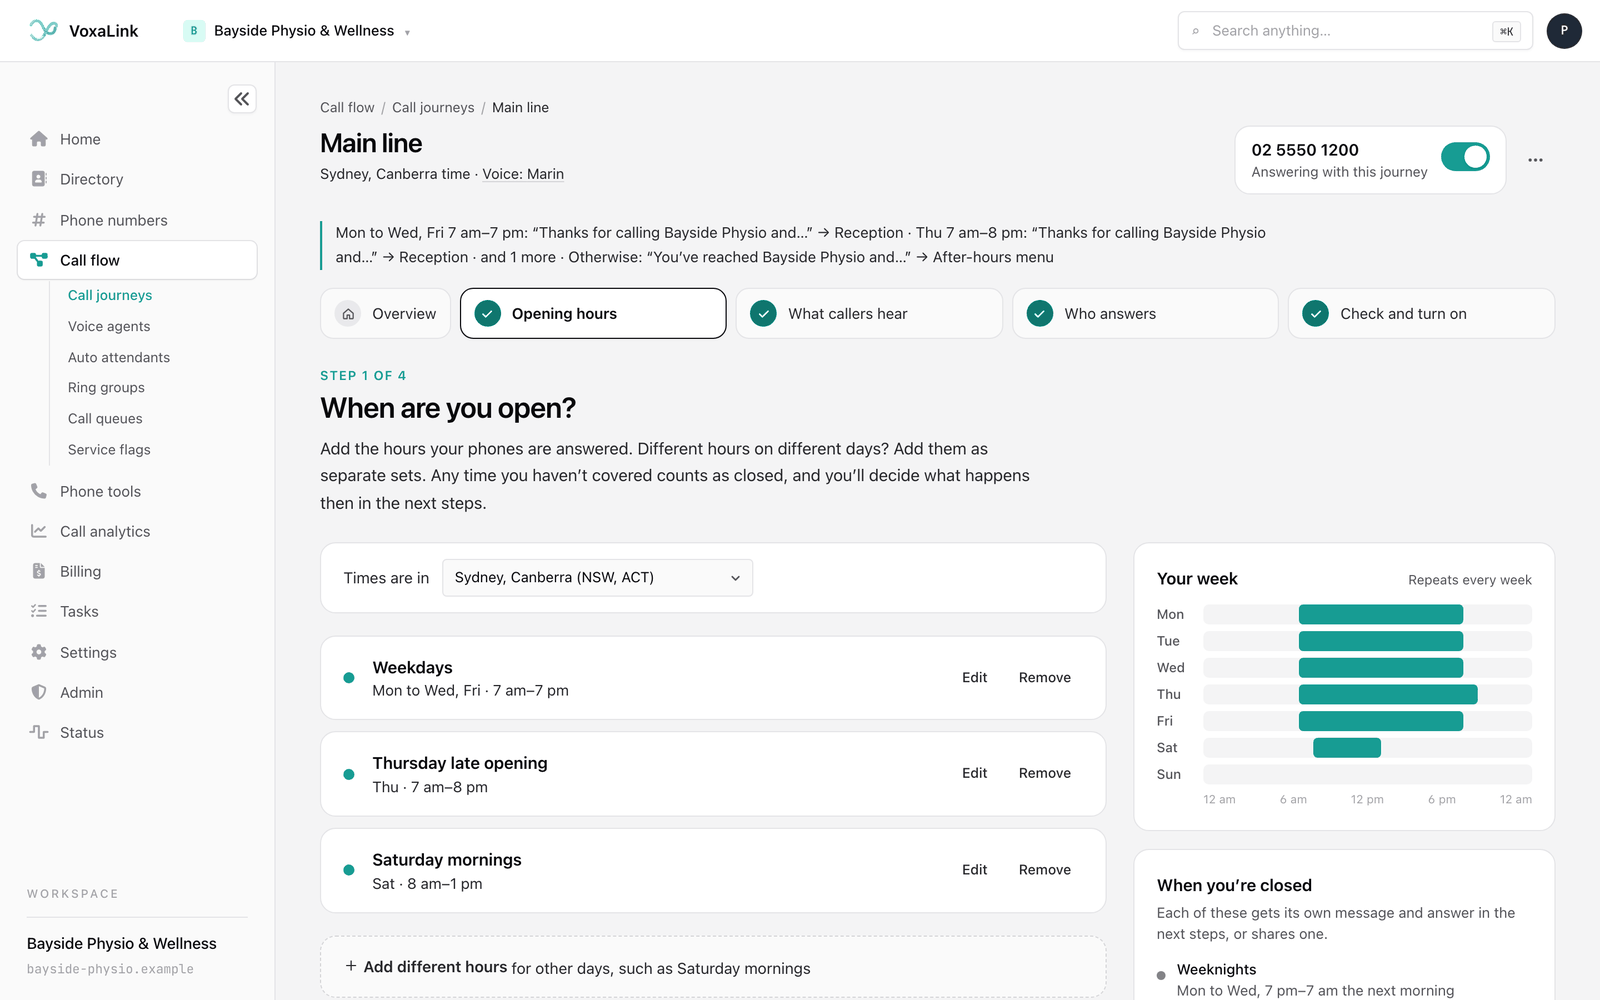Click the Thursday bar in Your week
This screenshot has height=1000, width=1600.
tap(1388, 694)
